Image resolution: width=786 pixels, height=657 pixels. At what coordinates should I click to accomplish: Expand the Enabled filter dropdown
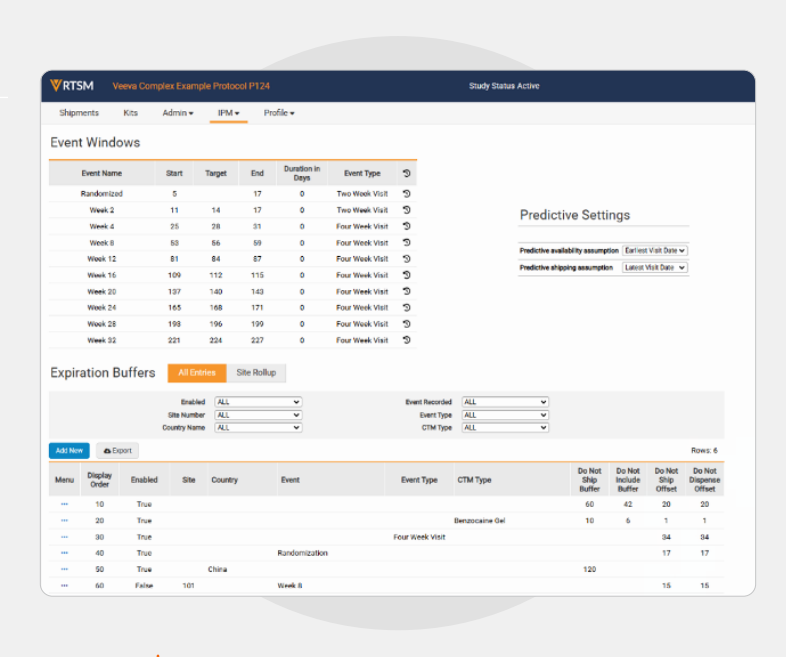tap(258, 402)
